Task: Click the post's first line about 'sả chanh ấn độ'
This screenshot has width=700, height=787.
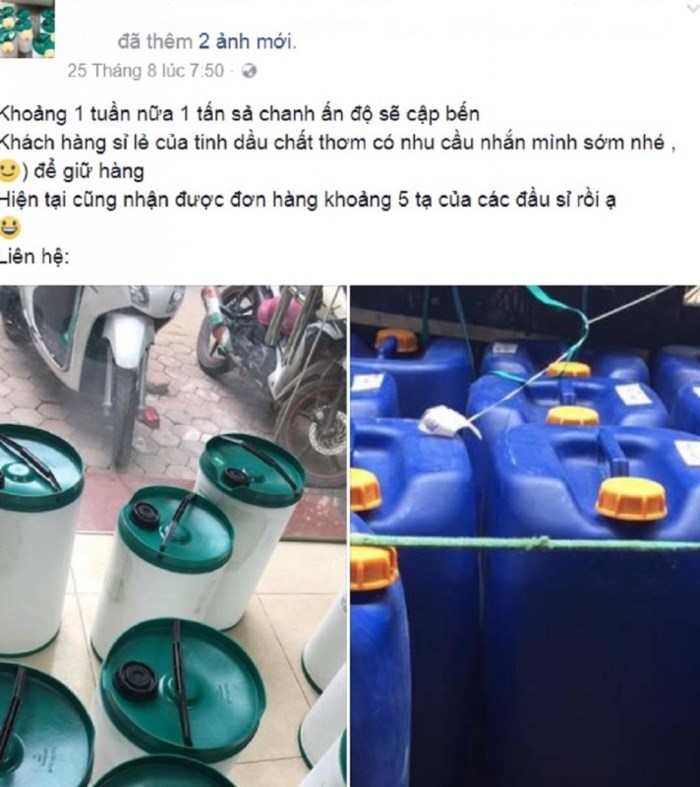Action: pyautogui.click(x=240, y=114)
